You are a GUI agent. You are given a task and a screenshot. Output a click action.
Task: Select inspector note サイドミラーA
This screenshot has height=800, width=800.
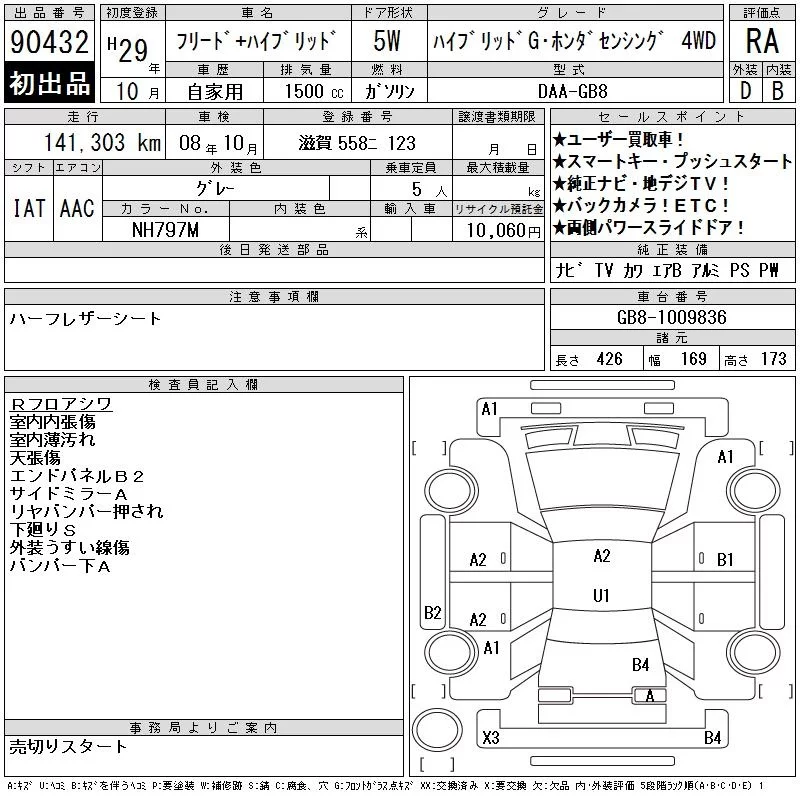(x=68, y=494)
